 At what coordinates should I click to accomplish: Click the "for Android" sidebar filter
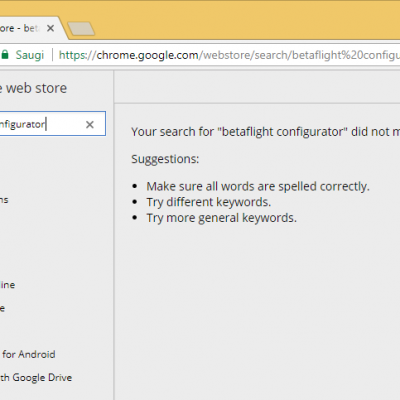28,354
